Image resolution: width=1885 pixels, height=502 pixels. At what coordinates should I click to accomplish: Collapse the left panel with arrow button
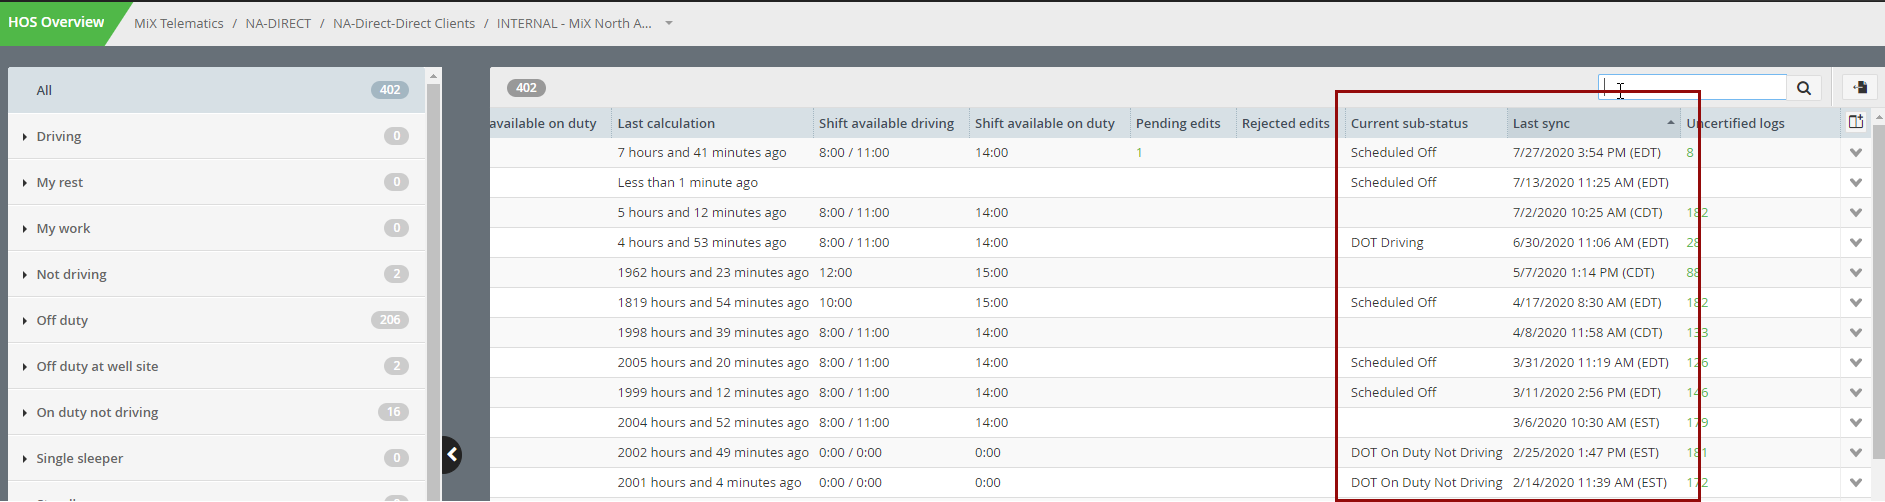coord(452,455)
